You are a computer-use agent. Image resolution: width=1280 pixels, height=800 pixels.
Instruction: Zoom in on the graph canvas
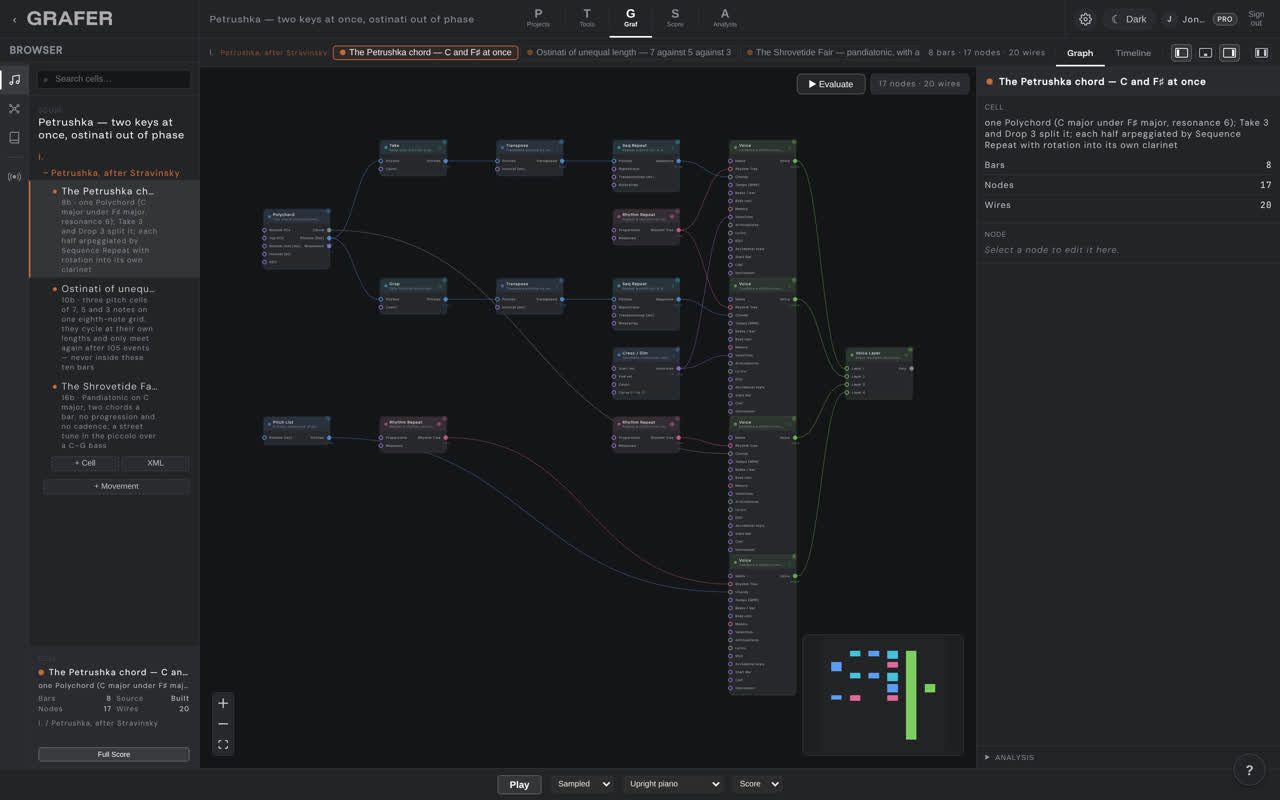click(223, 703)
